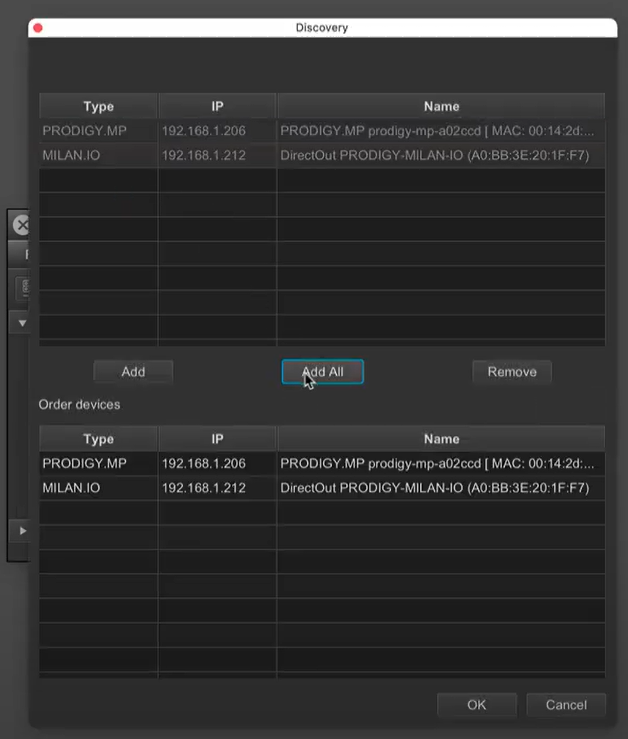Confirm with the OK button

477,705
